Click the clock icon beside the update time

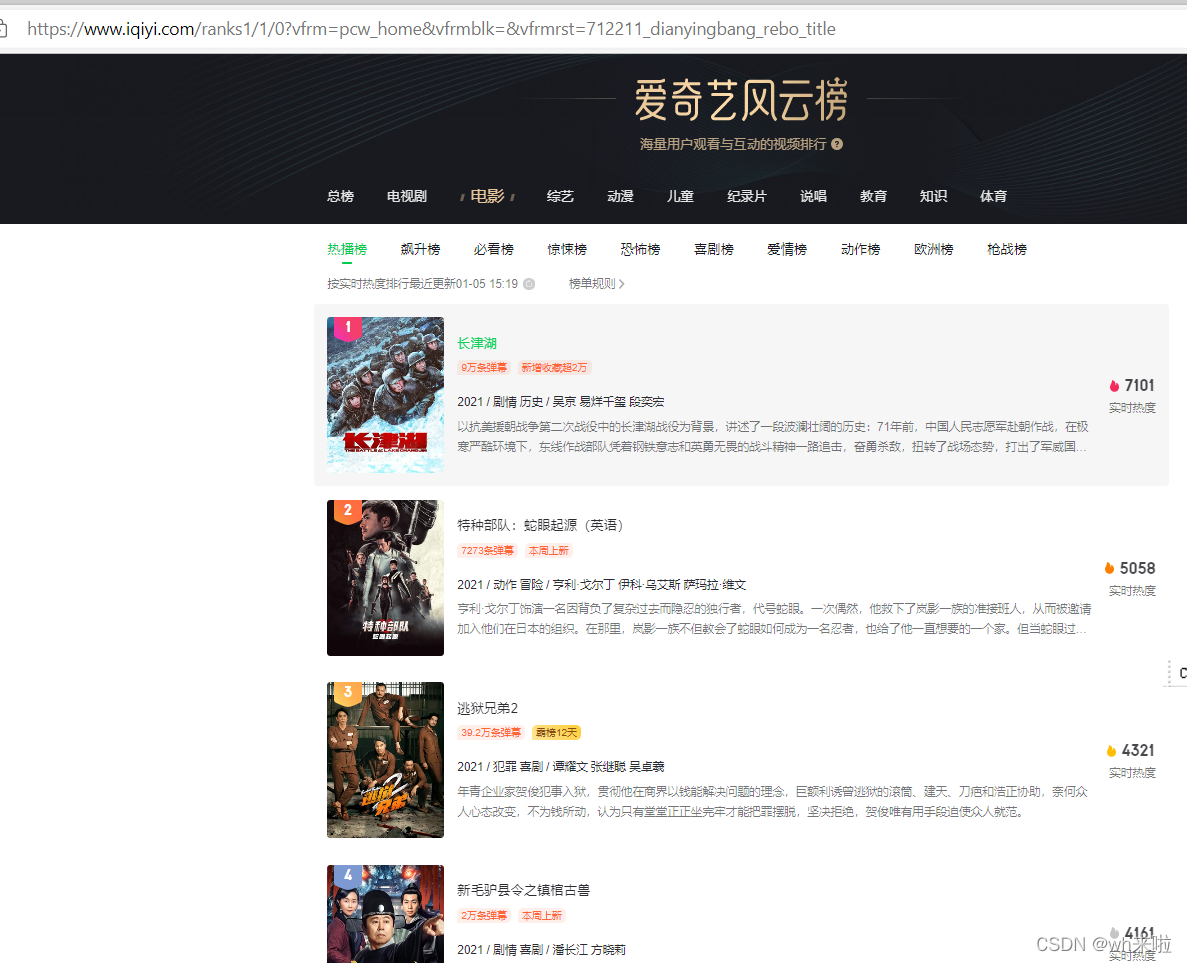click(x=529, y=284)
